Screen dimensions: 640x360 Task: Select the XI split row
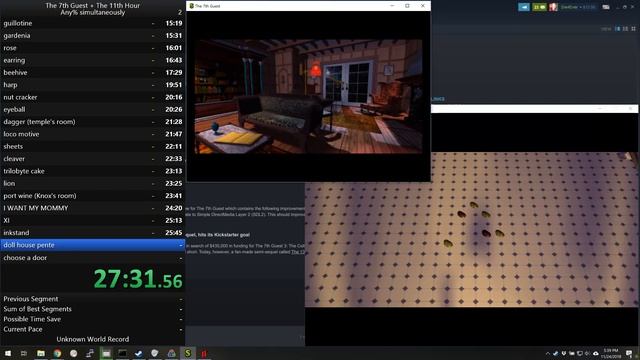click(93, 220)
